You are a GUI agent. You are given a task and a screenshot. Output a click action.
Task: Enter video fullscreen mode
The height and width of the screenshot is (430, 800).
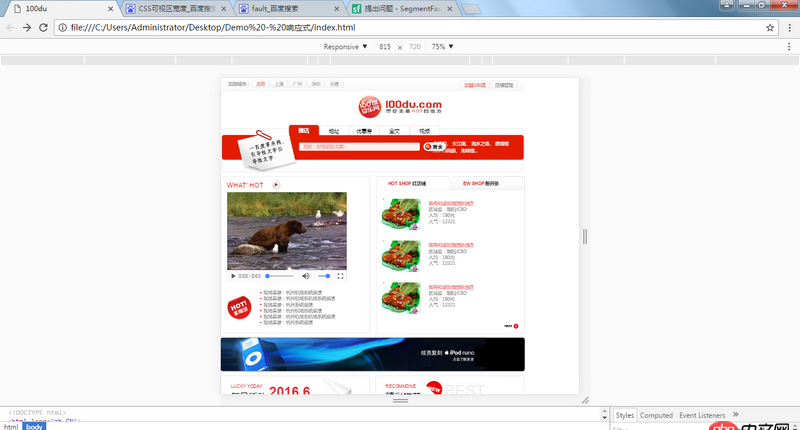coord(340,276)
